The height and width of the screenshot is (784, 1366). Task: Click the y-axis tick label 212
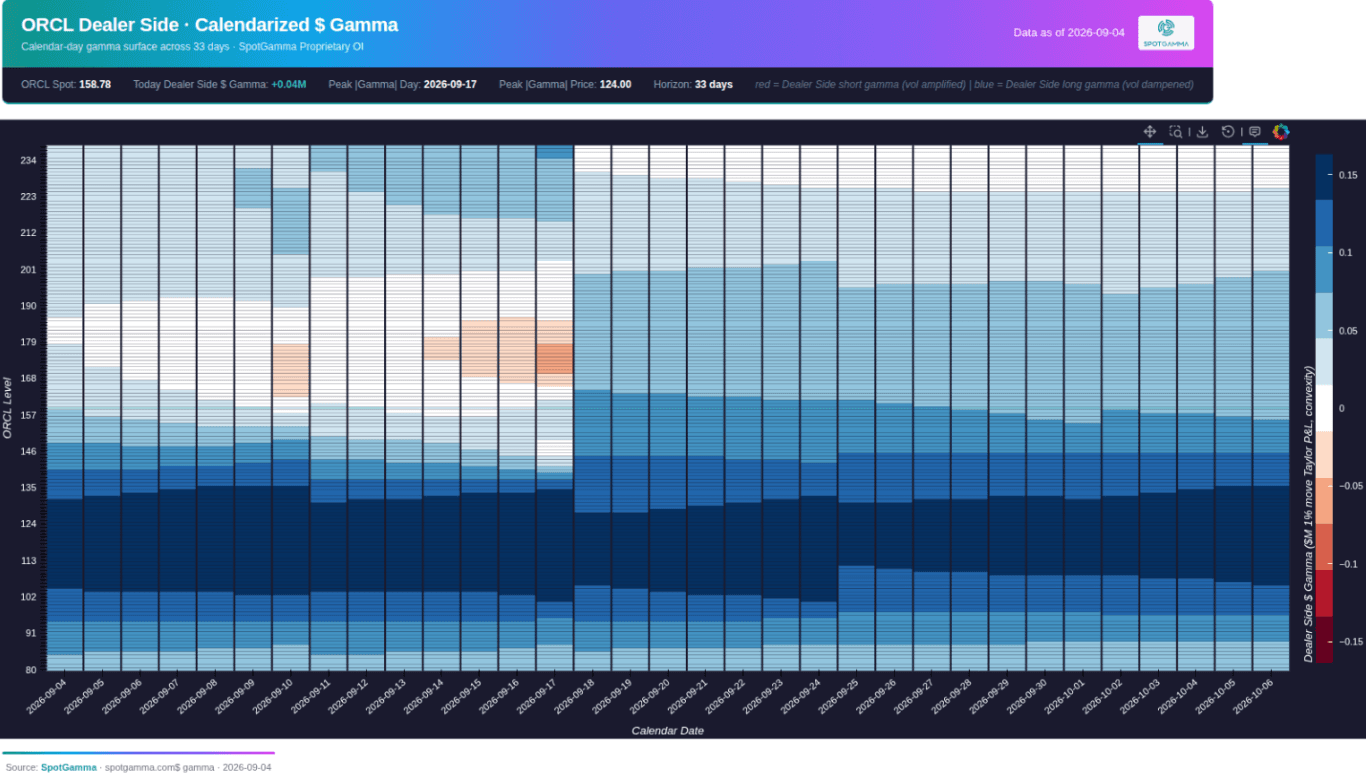(x=28, y=233)
